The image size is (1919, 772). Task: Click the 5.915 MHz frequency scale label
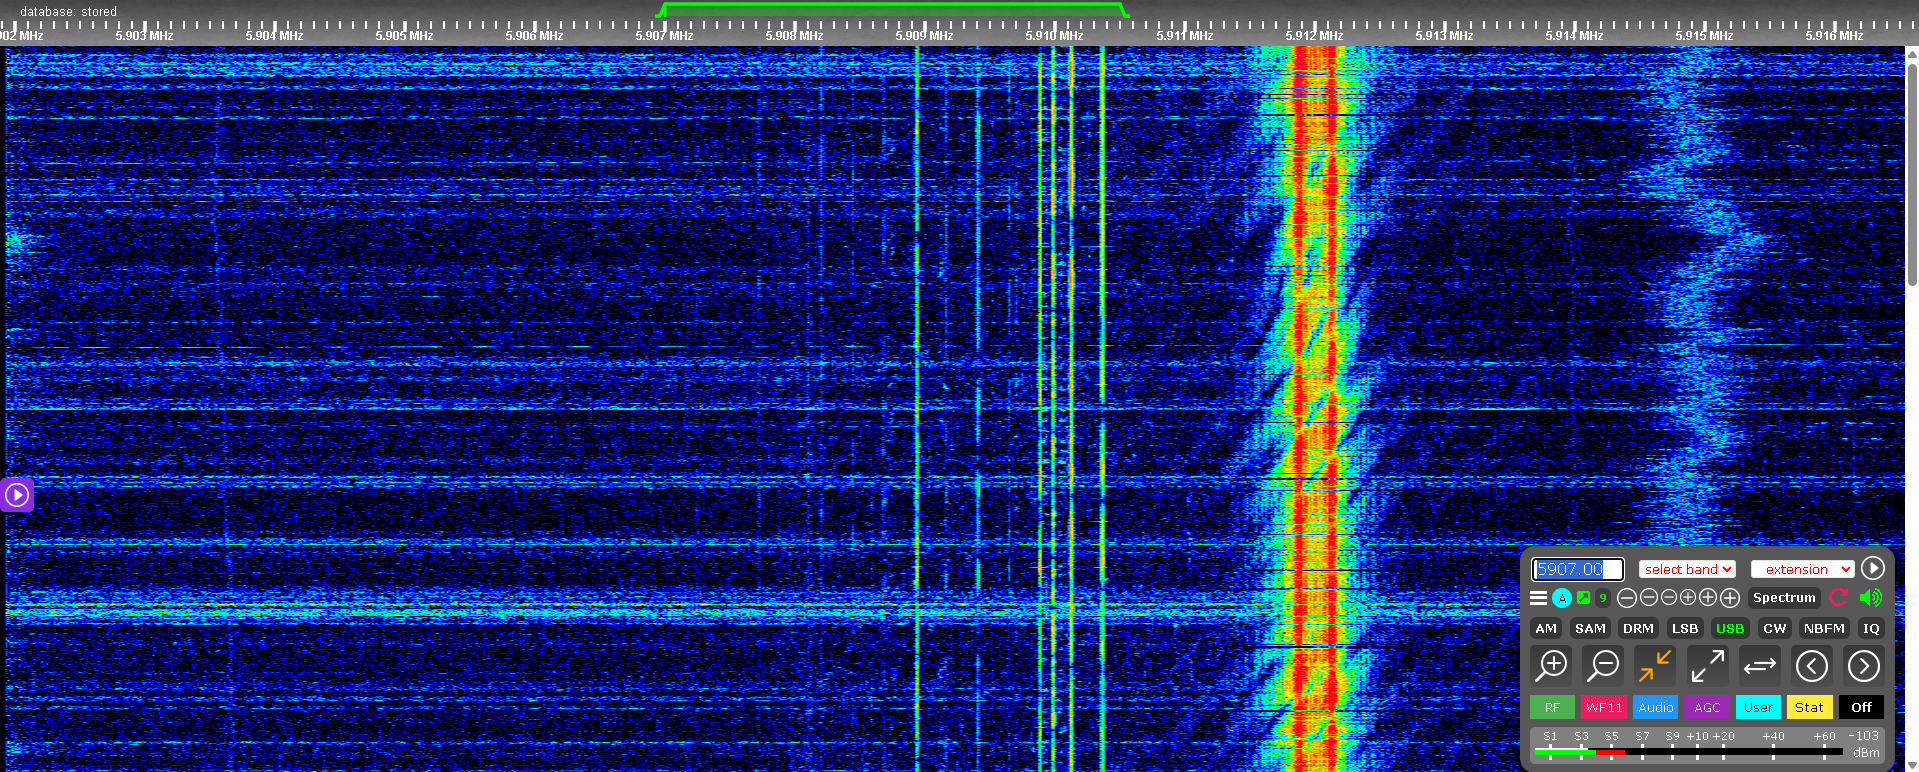(1704, 36)
